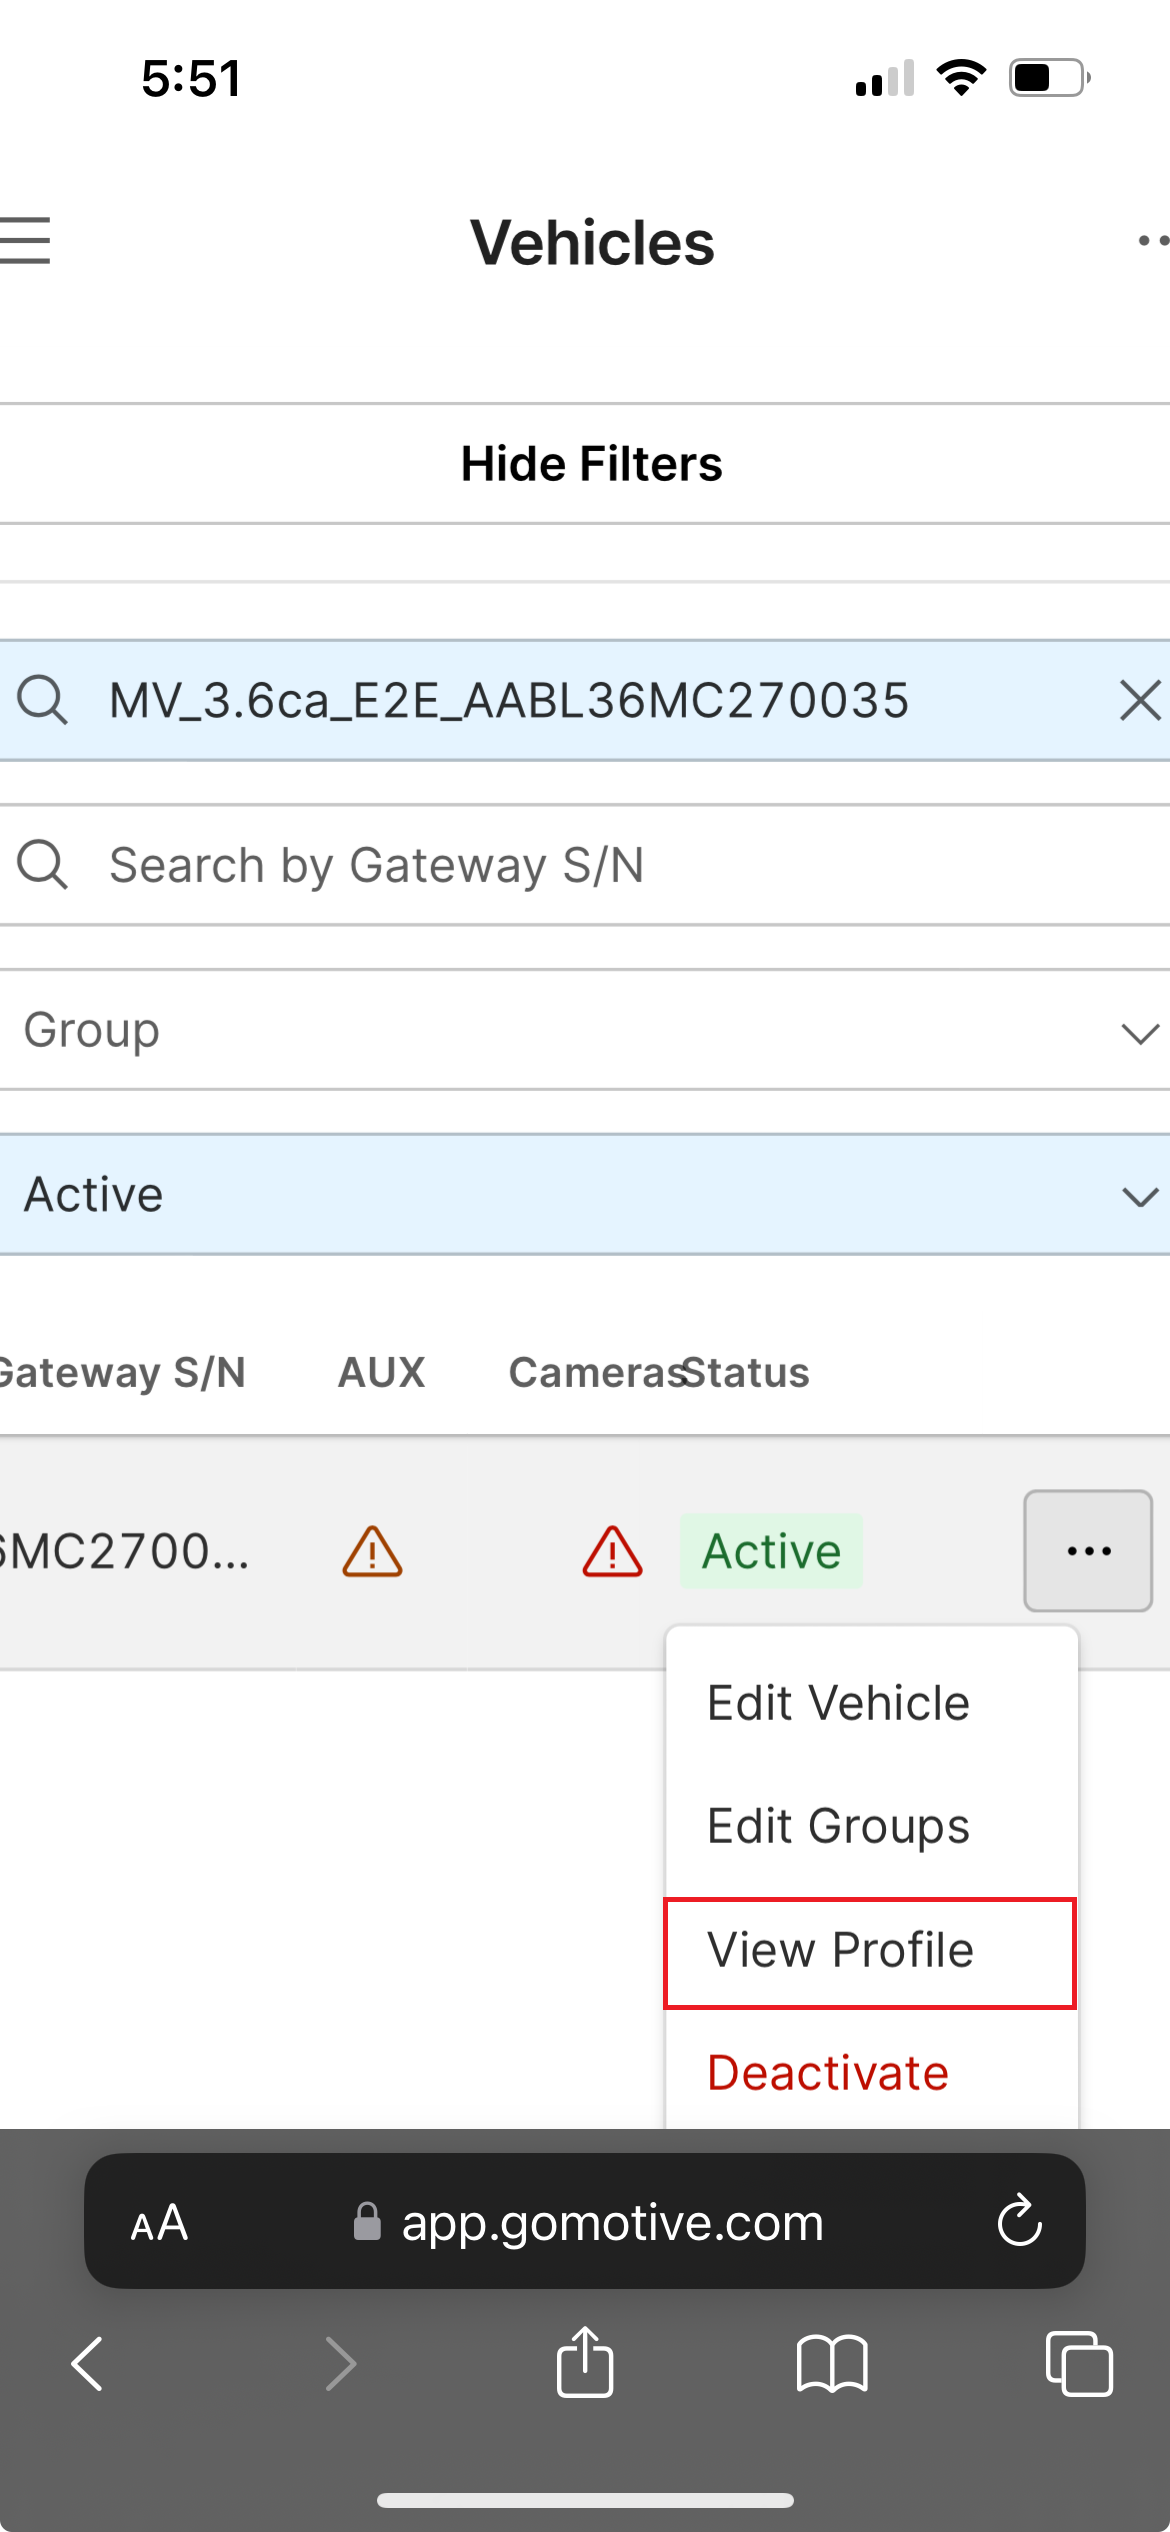Click the AUX orange warning triangle icon
The width and height of the screenshot is (1170, 2532).
pos(372,1551)
